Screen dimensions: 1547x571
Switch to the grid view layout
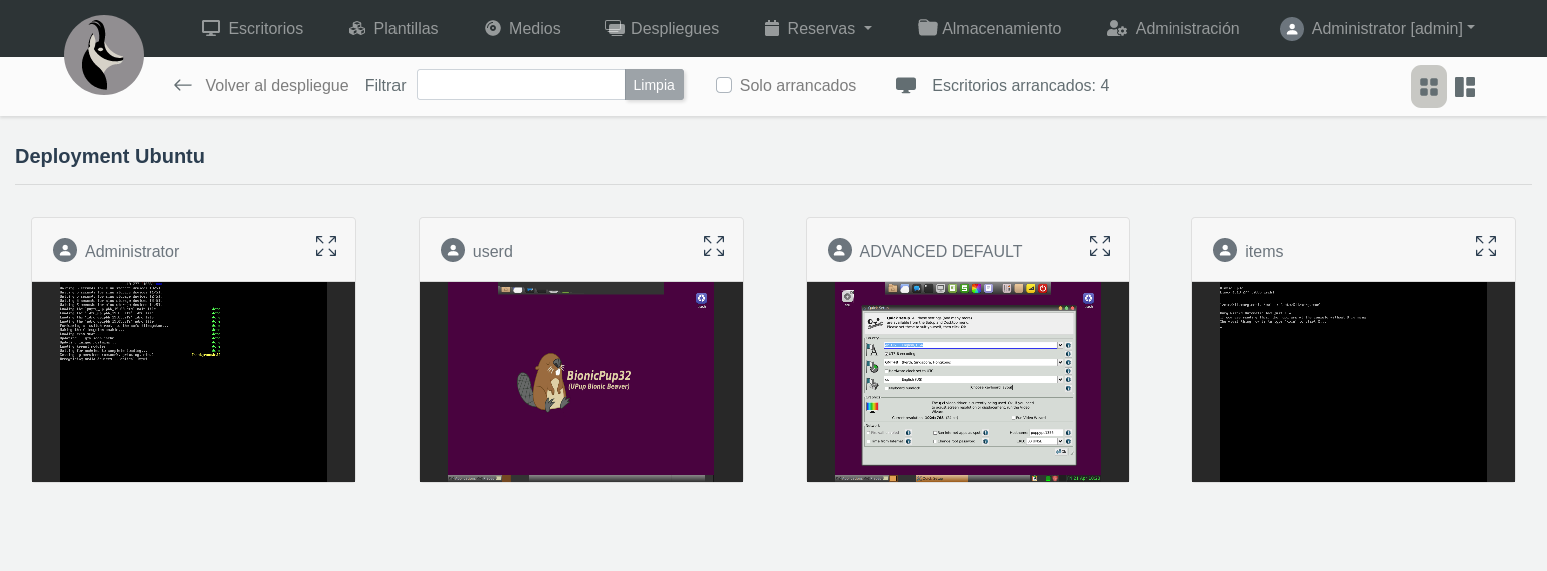1429,87
